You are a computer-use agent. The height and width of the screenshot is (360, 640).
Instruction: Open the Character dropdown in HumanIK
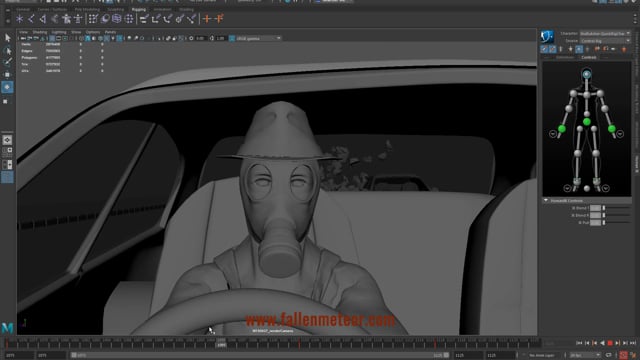tap(605, 33)
